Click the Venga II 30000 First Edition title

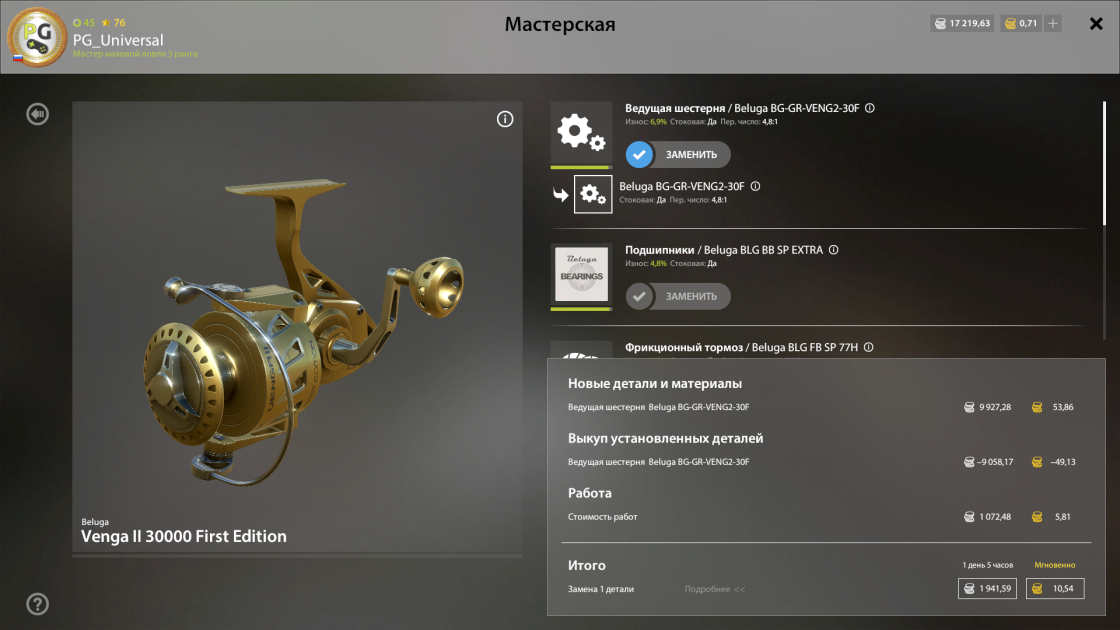coord(184,536)
